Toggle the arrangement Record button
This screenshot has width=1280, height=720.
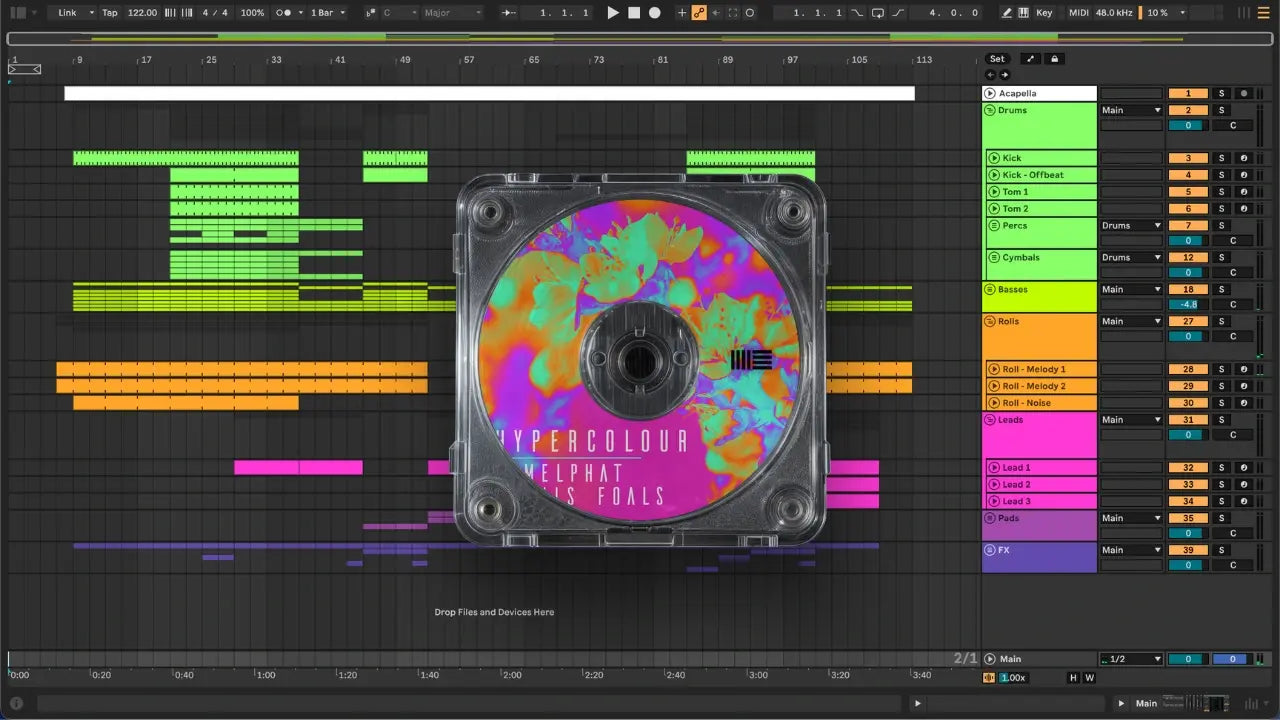(655, 13)
